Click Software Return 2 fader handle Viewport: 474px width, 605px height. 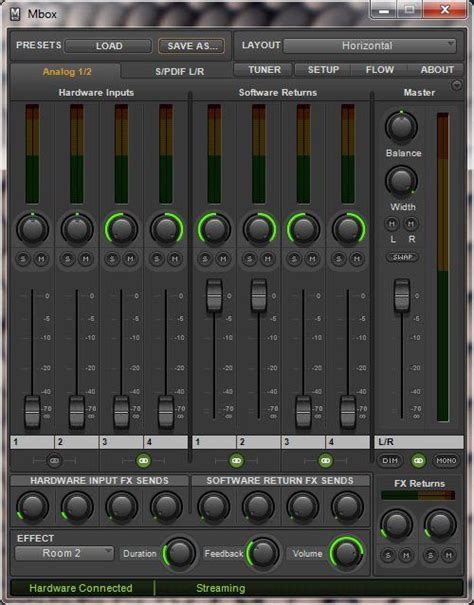[259, 296]
